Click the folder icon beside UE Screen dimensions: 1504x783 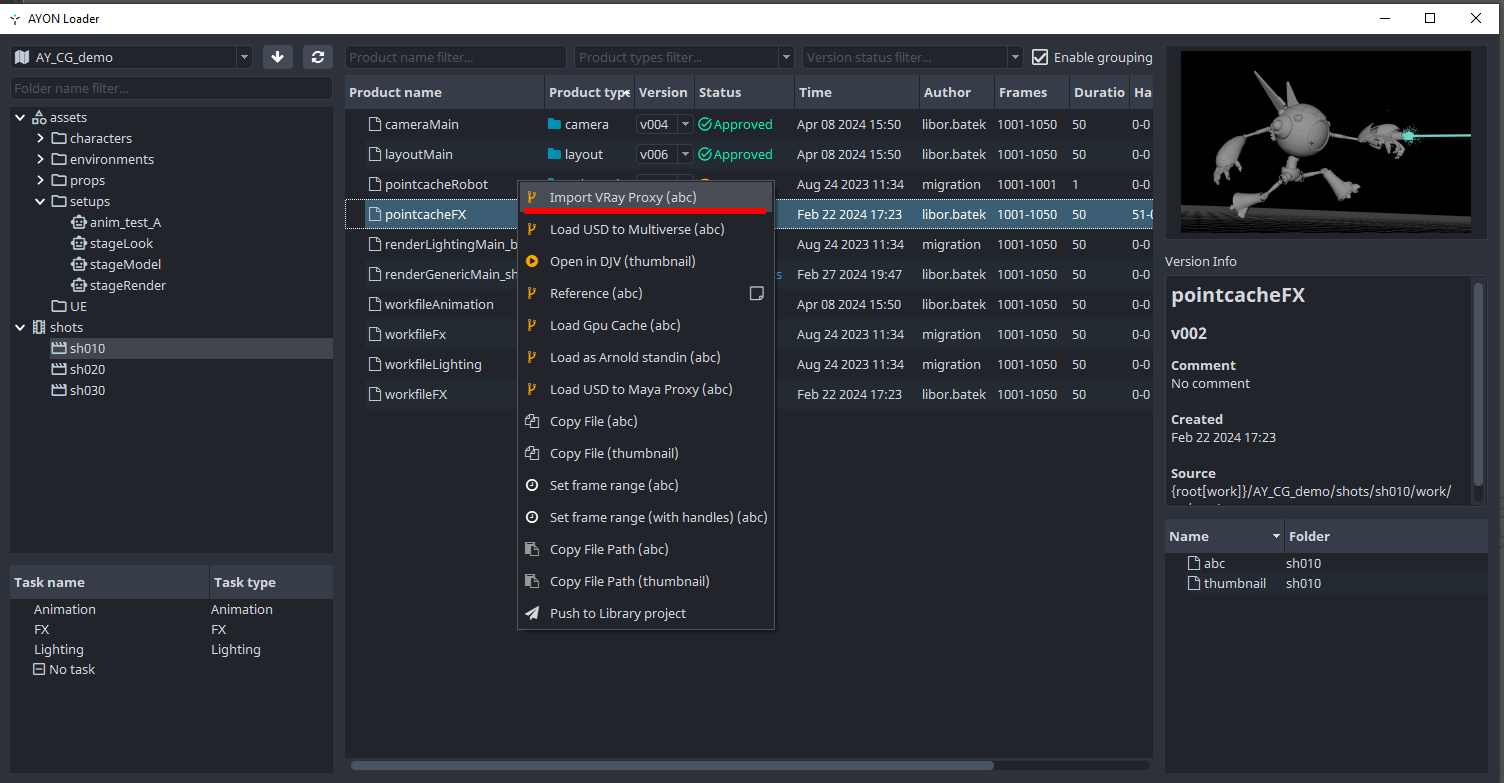click(58, 306)
